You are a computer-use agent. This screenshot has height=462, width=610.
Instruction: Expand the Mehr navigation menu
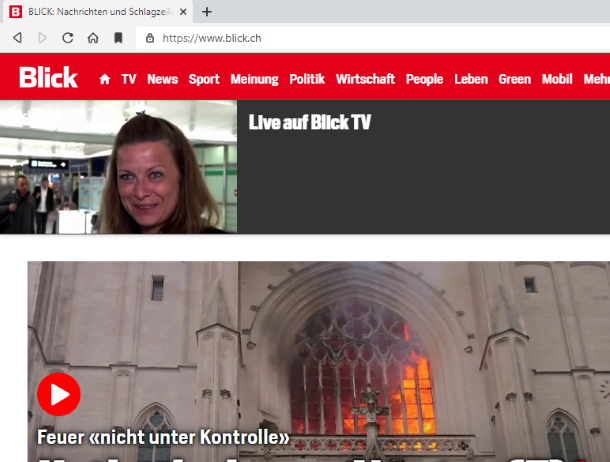pyautogui.click(x=597, y=79)
